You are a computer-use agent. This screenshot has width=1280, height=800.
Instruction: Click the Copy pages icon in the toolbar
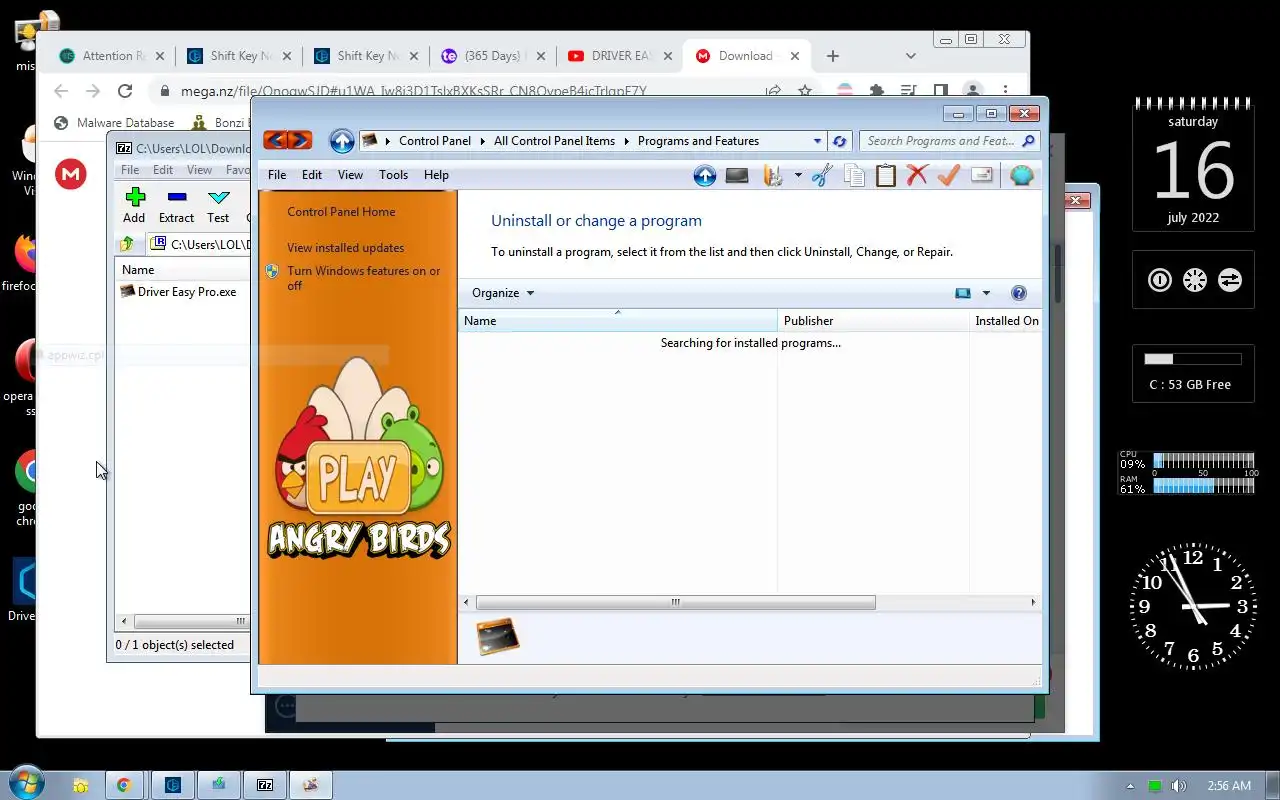click(x=854, y=176)
